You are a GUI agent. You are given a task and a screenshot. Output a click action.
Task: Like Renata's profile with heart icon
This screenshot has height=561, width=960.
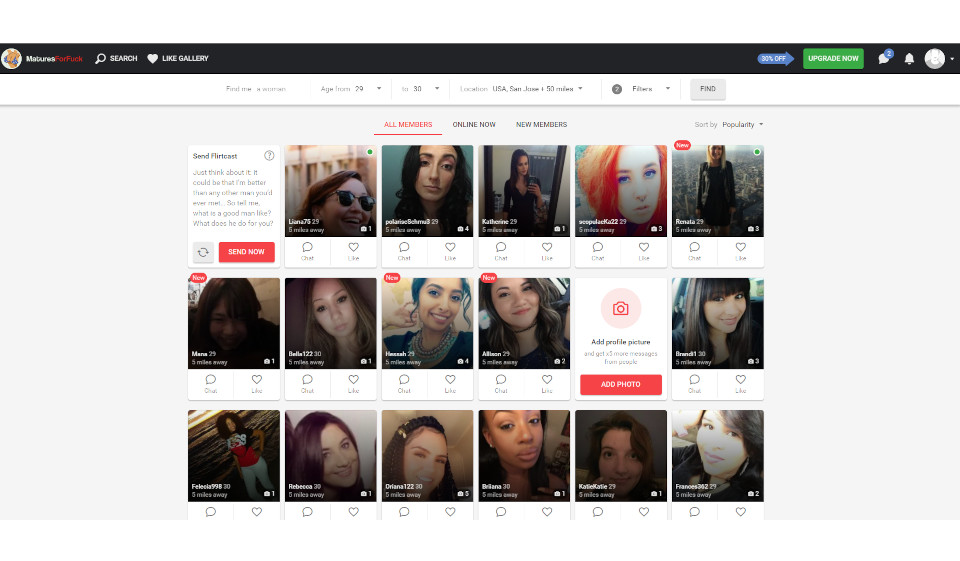point(740,247)
